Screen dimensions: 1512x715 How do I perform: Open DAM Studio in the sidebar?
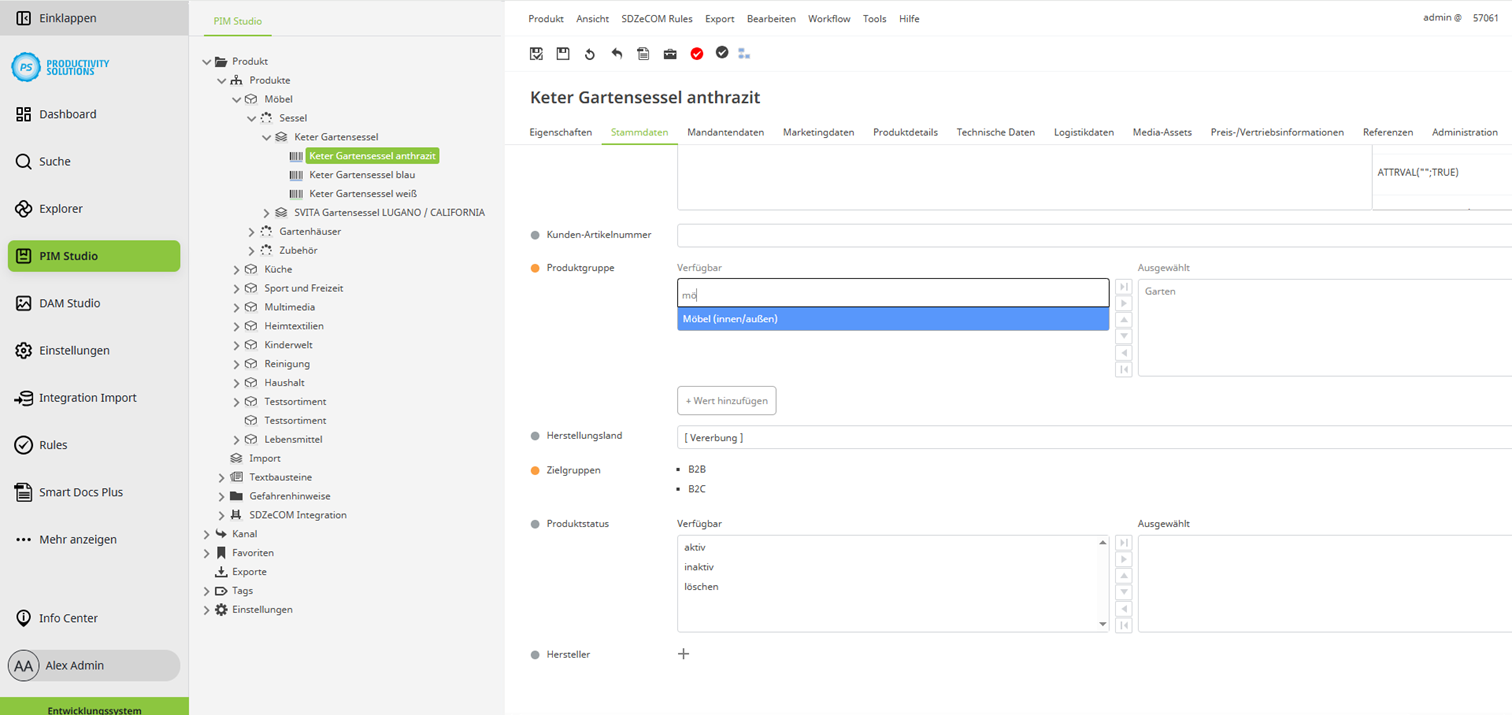click(69, 303)
